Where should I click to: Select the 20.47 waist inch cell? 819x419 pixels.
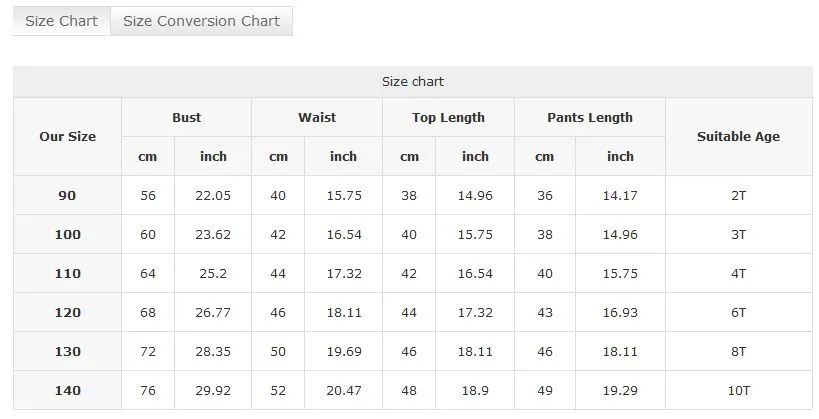[x=344, y=390]
